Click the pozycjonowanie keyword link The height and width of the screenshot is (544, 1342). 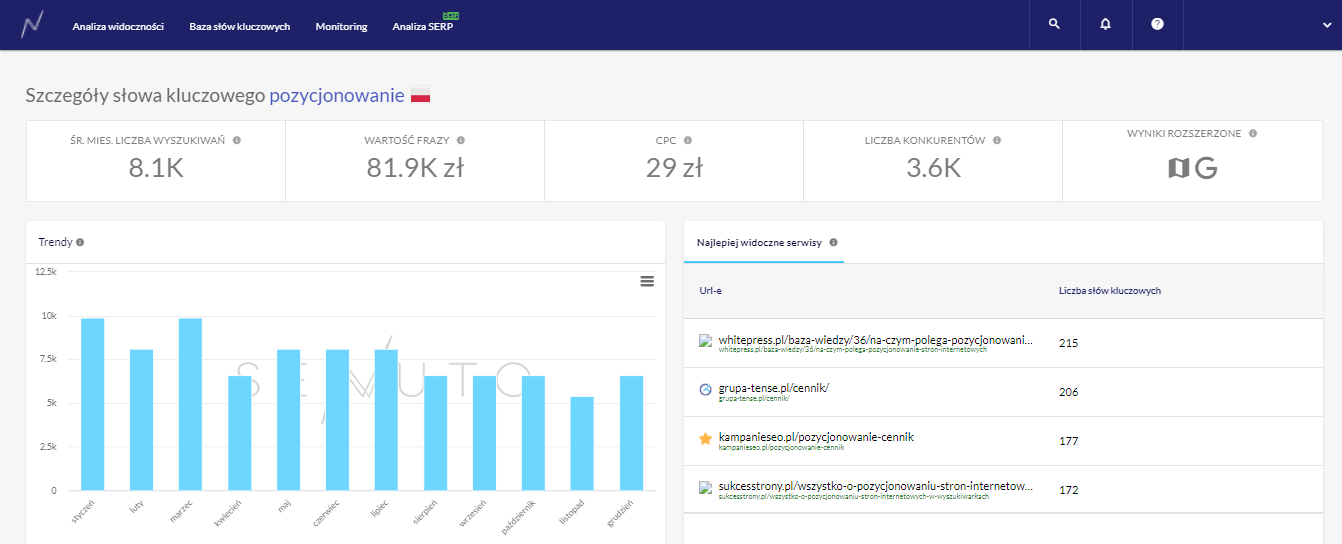pos(337,96)
